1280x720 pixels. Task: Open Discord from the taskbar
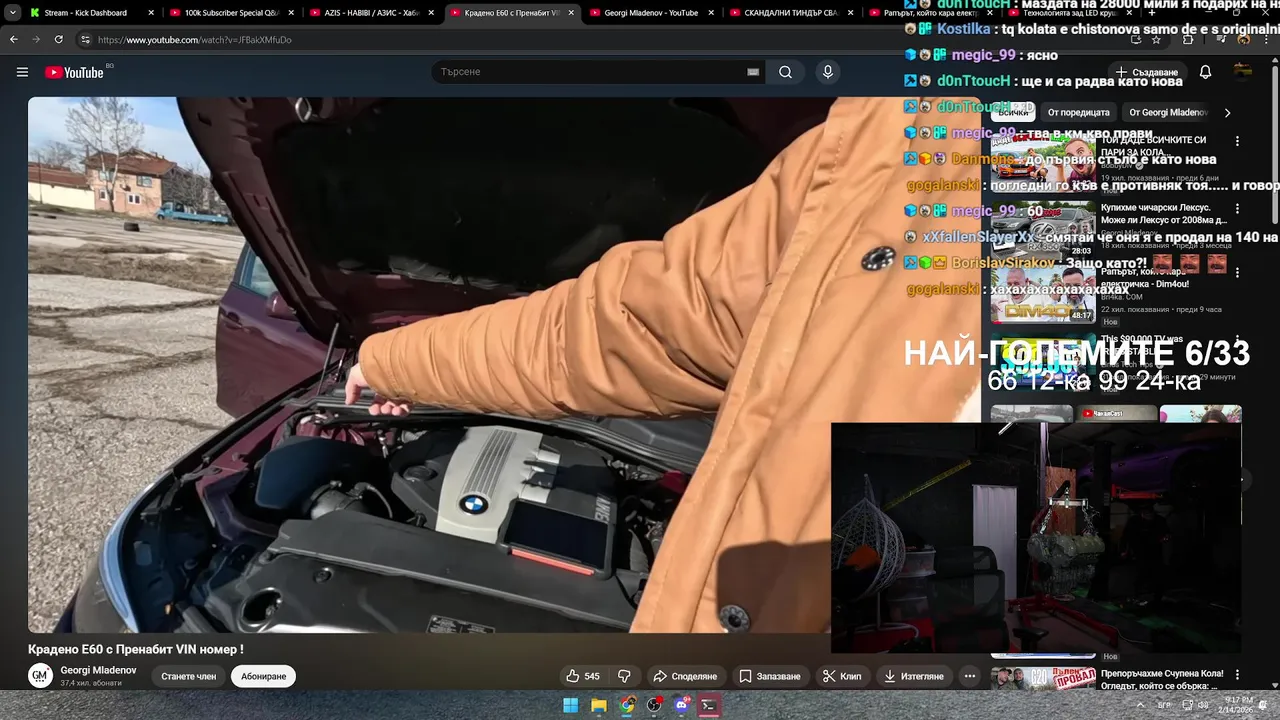[x=682, y=705]
